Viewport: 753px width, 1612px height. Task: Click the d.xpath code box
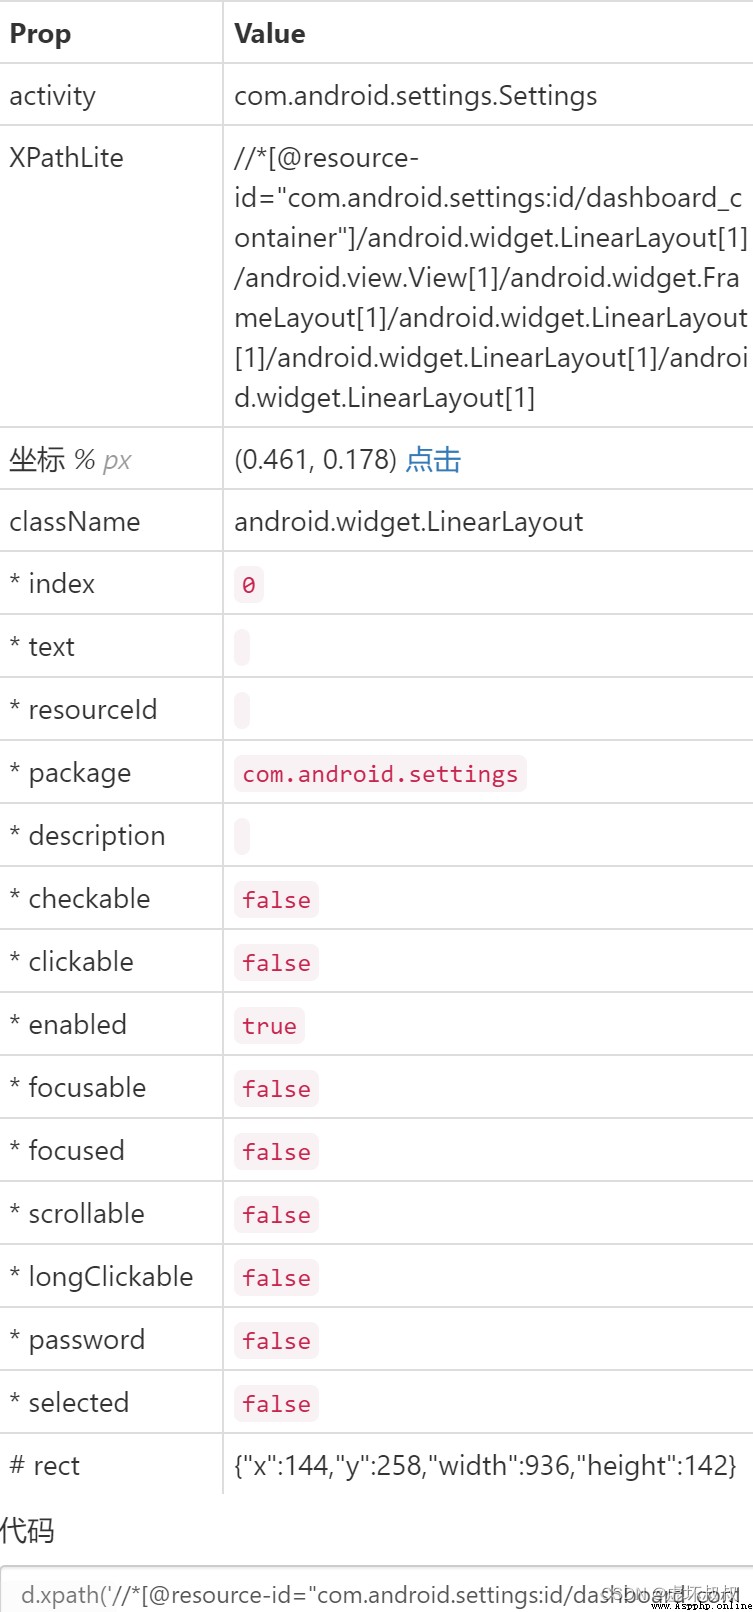376,1590
